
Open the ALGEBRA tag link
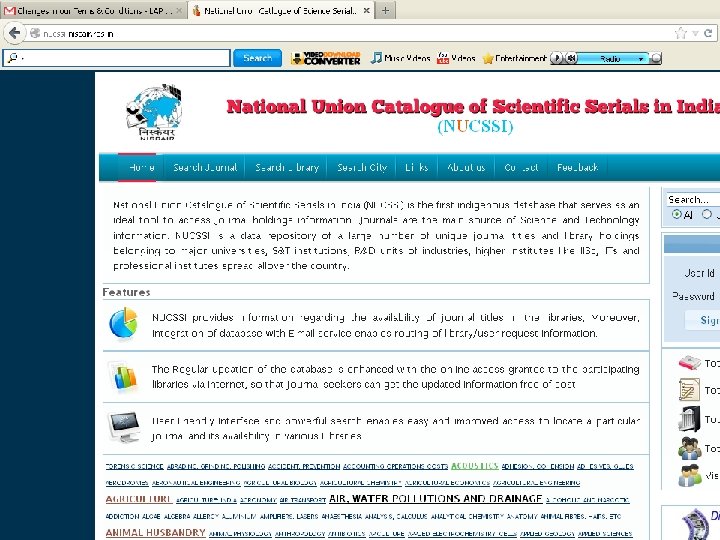(177, 517)
